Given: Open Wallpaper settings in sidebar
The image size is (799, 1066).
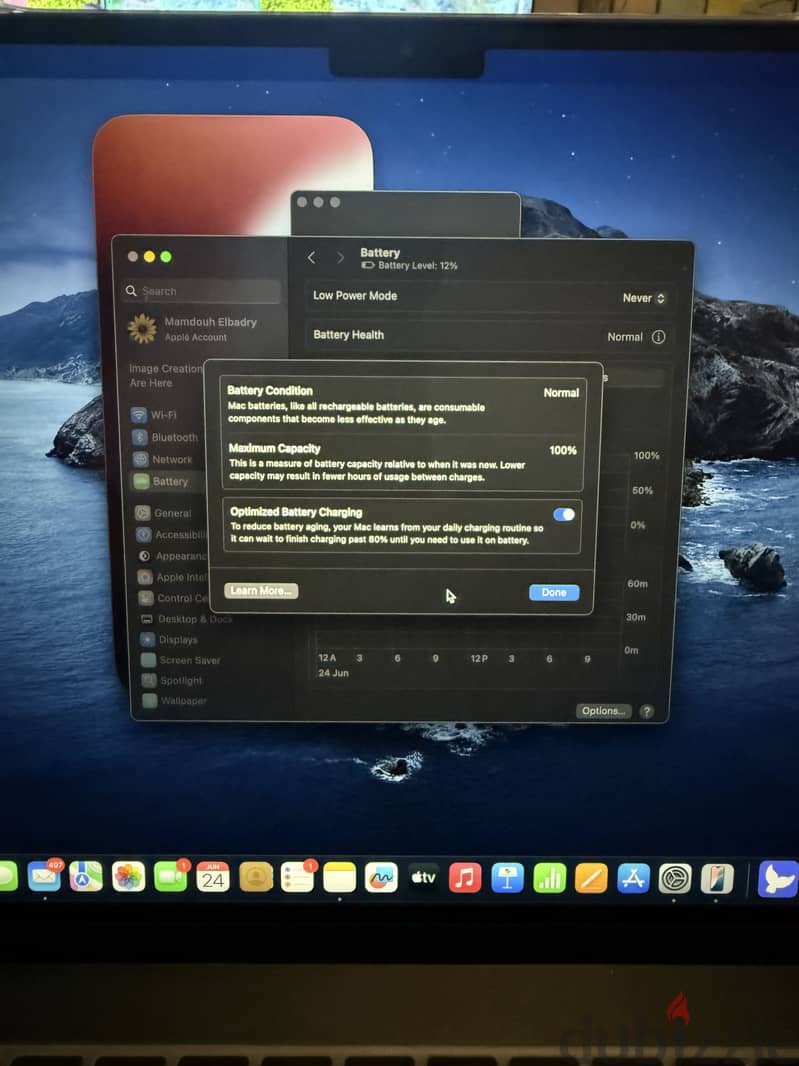Looking at the screenshot, I should 175,700.
